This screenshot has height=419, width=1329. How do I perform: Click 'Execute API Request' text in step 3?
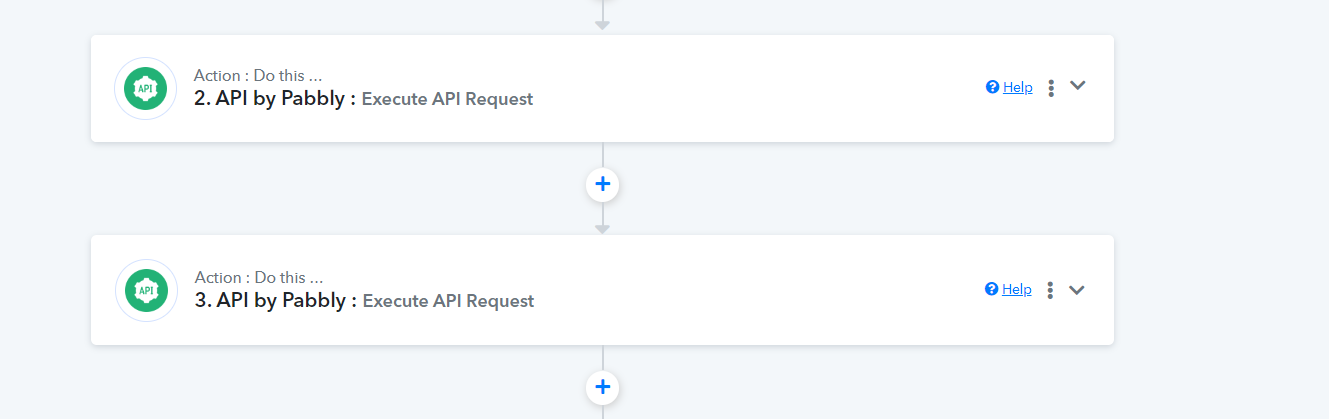coord(448,301)
